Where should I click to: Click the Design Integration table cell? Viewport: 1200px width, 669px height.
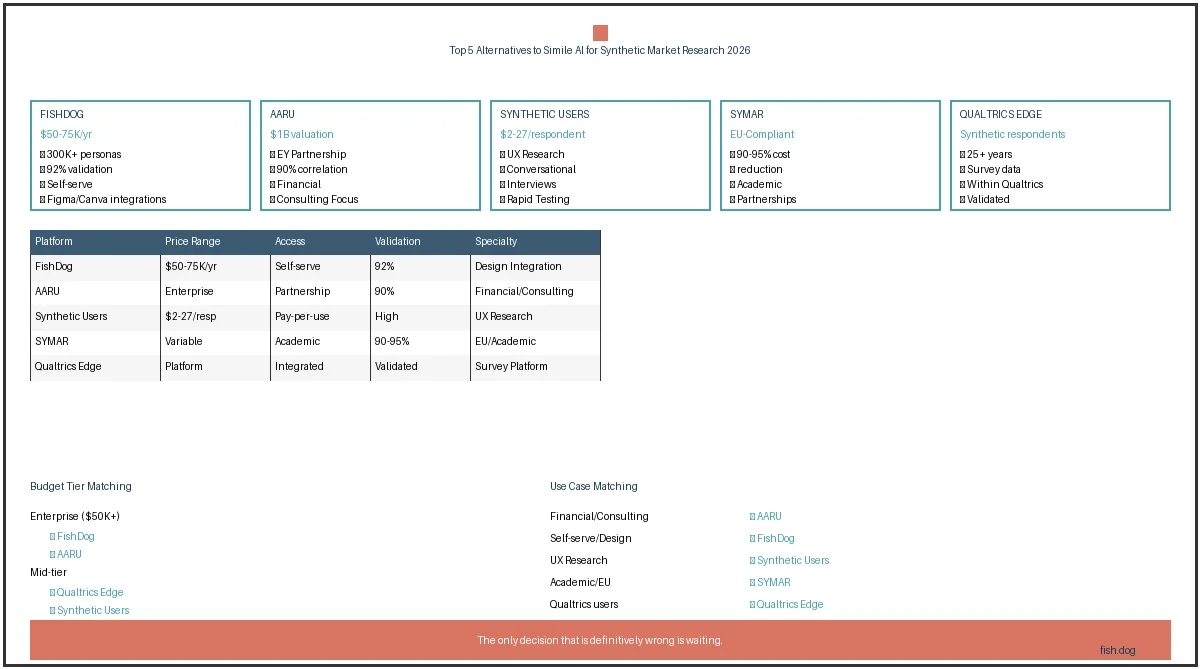click(x=535, y=267)
